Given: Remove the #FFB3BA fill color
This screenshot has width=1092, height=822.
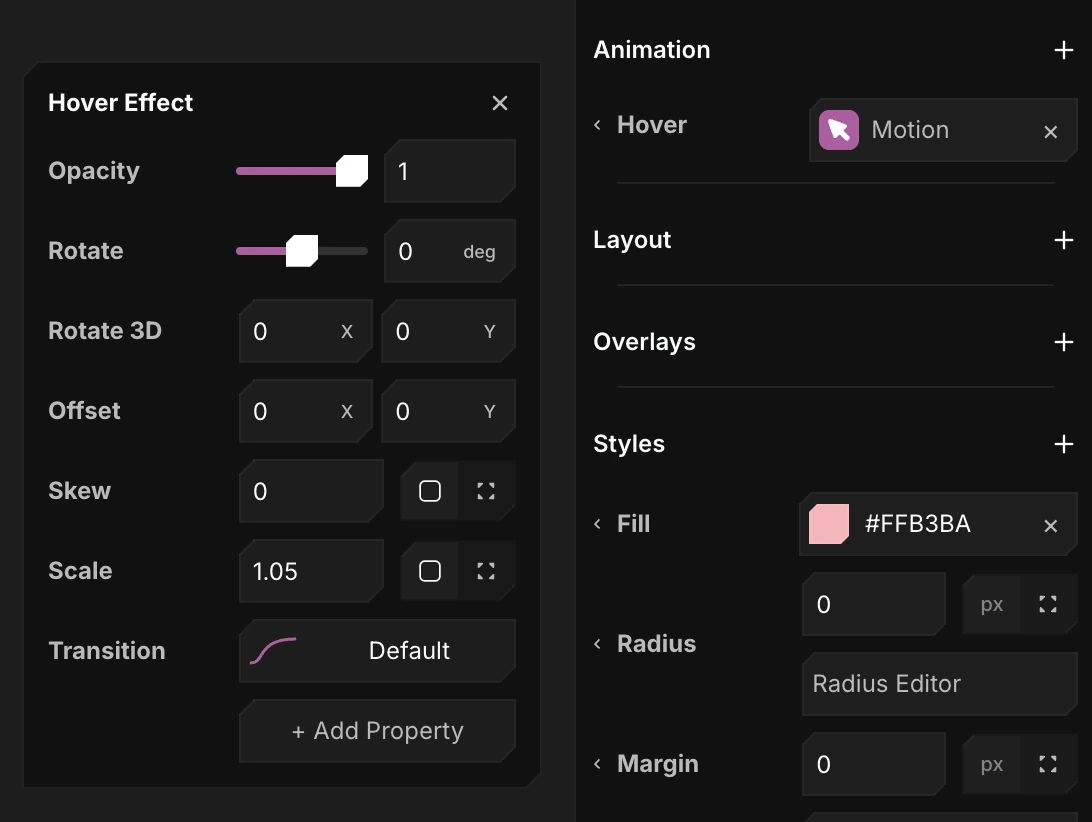Looking at the screenshot, I should pyautogui.click(x=1050, y=525).
